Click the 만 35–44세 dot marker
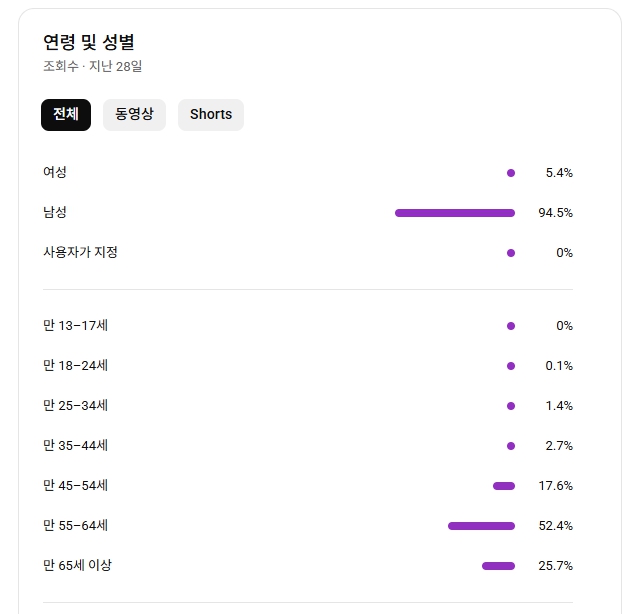Screen dimensions: 644x614 pos(511,446)
